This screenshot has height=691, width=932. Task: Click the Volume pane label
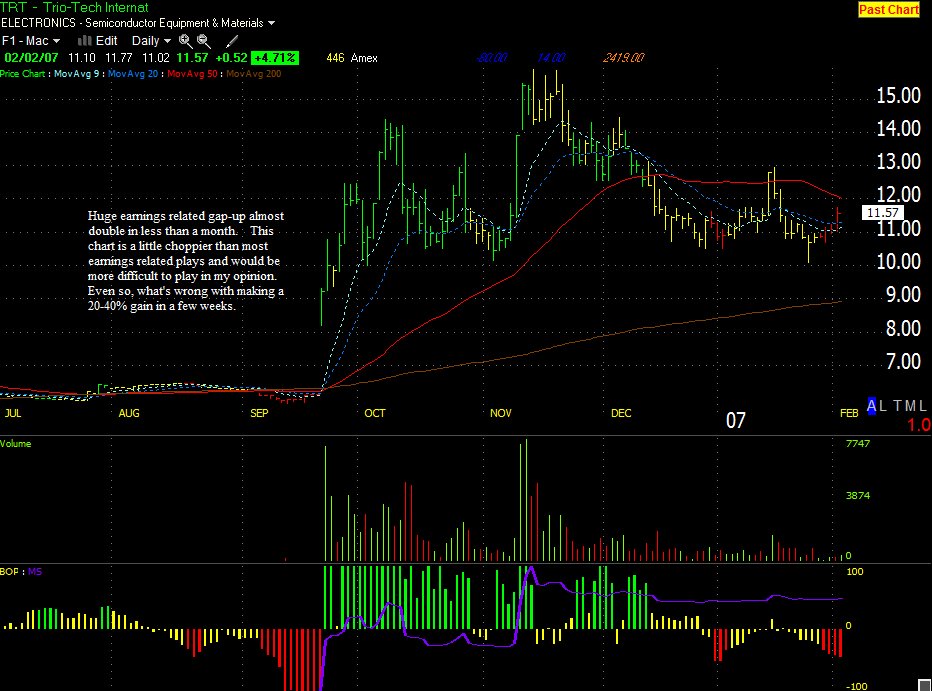tap(16, 444)
